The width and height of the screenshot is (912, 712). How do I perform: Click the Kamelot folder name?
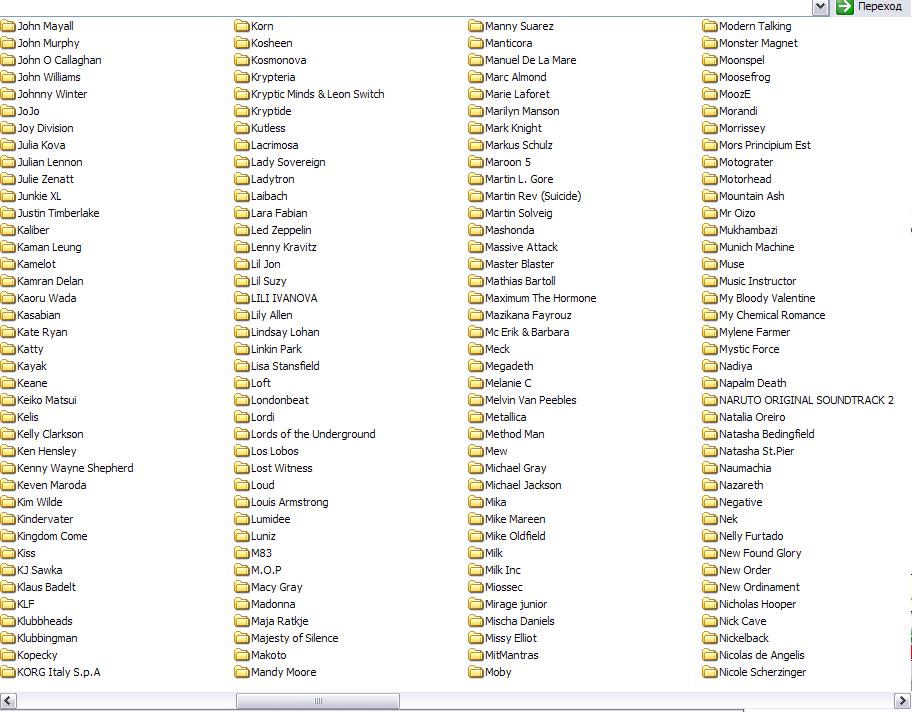(37, 264)
